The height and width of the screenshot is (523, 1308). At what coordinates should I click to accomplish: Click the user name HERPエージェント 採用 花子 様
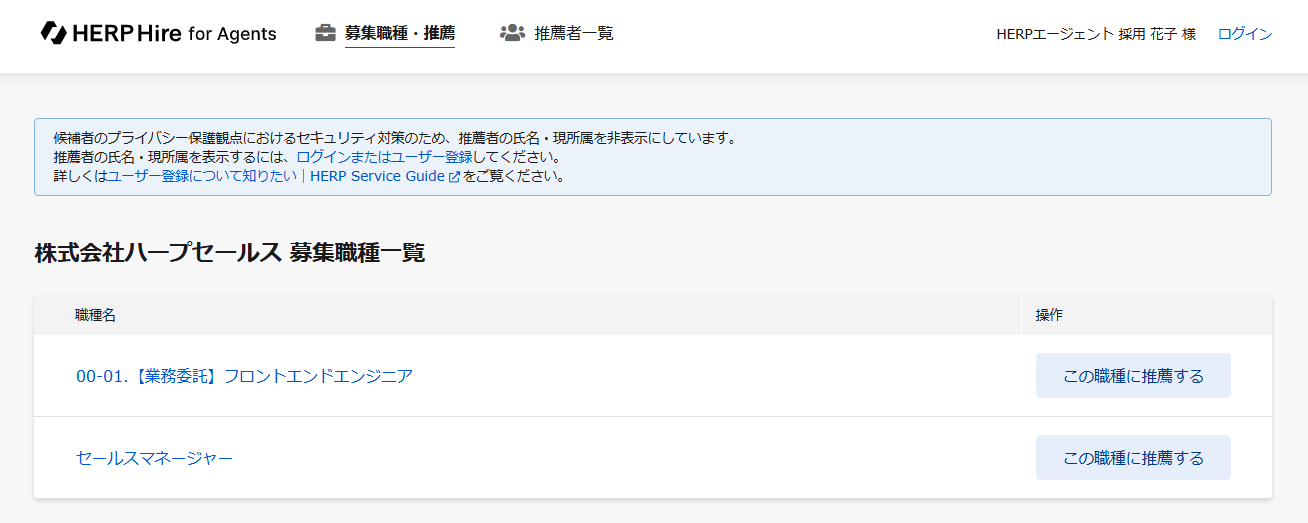[1096, 34]
